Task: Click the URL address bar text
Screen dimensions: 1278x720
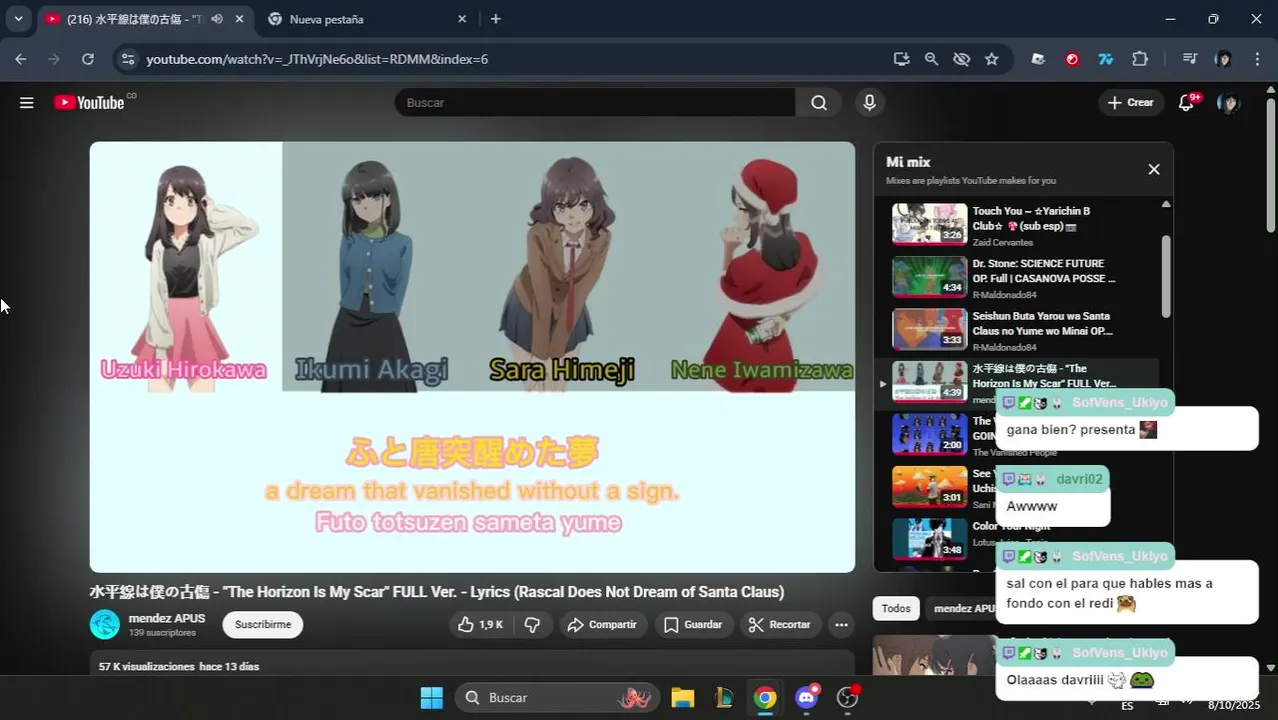Action: [x=317, y=59]
